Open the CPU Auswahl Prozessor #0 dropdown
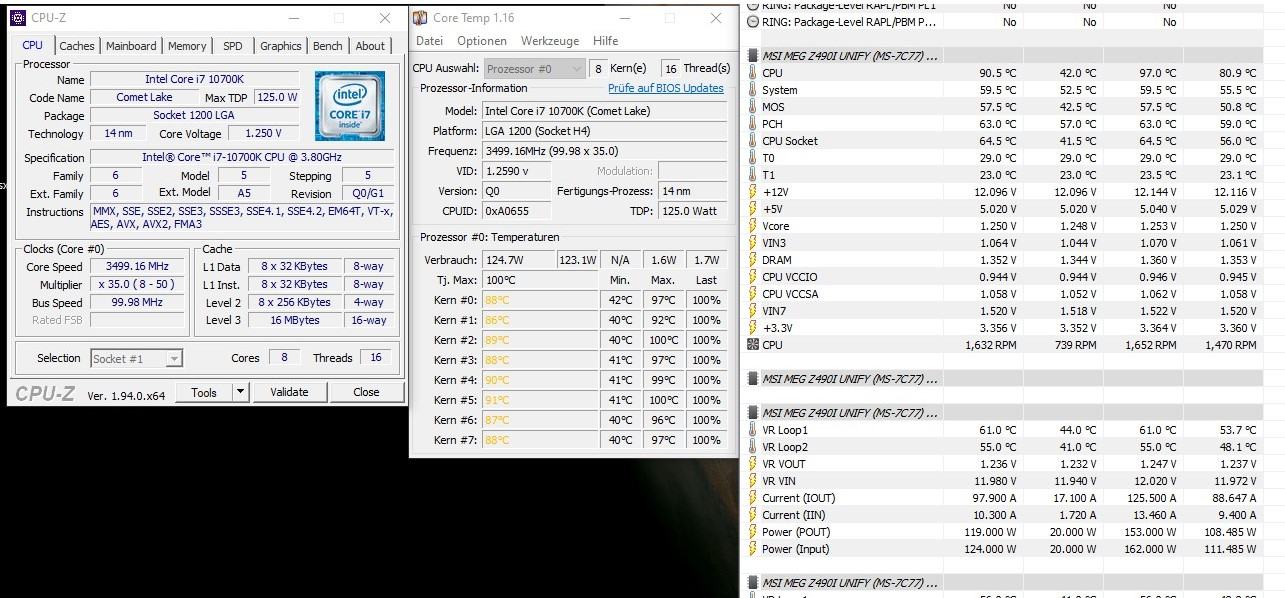Viewport: 1285px width, 598px height. pyautogui.click(x=535, y=68)
